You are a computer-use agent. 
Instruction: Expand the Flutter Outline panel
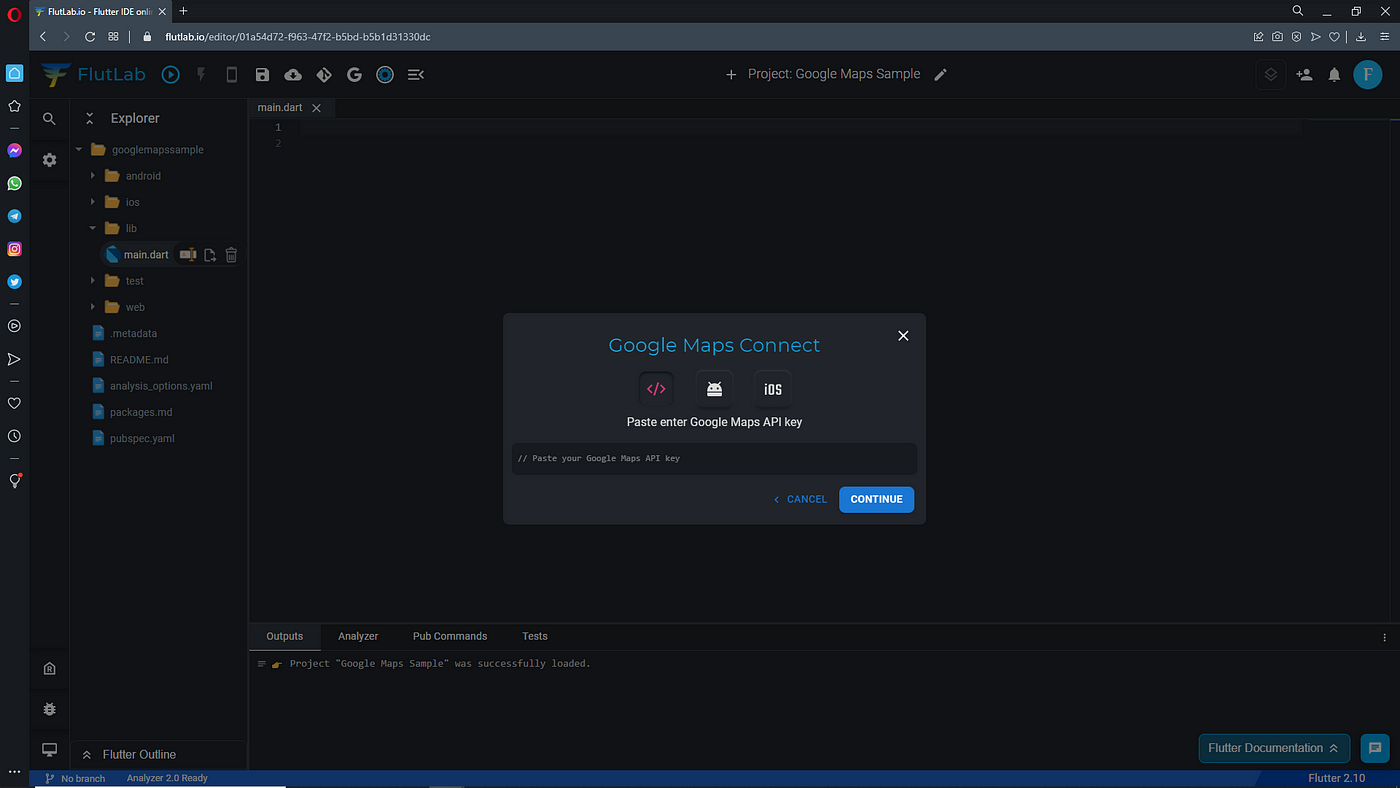coord(87,755)
